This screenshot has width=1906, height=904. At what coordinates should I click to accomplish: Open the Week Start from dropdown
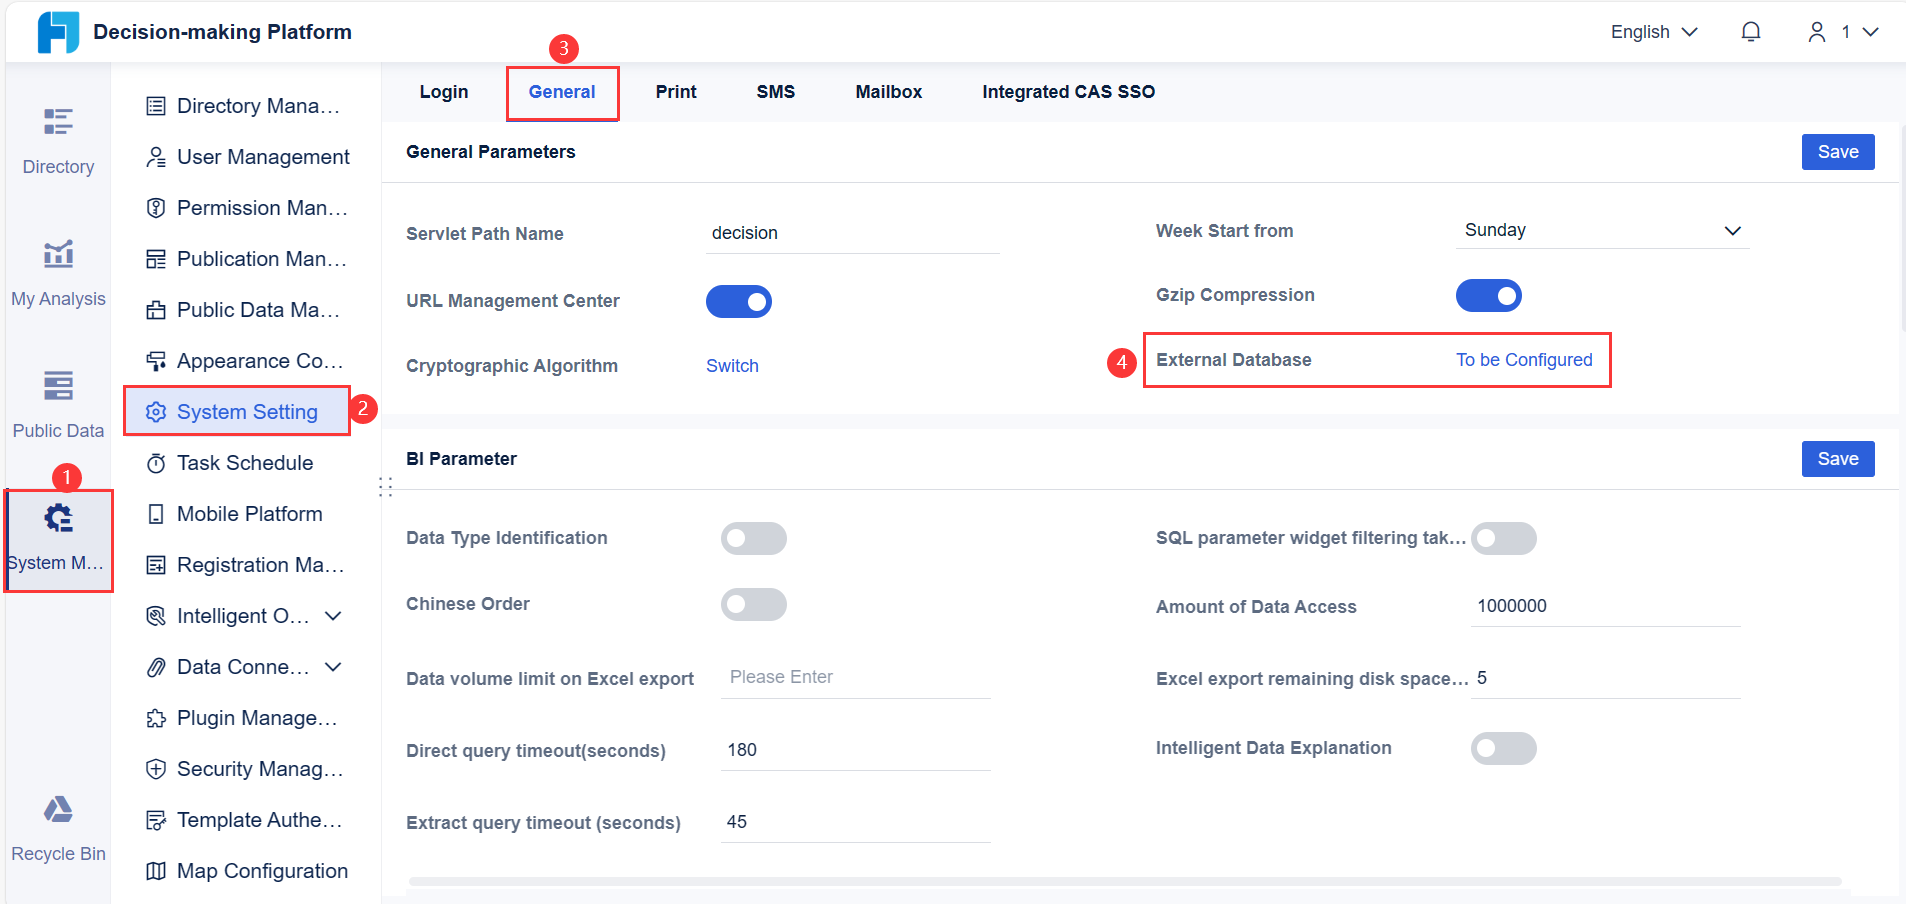pos(1600,230)
